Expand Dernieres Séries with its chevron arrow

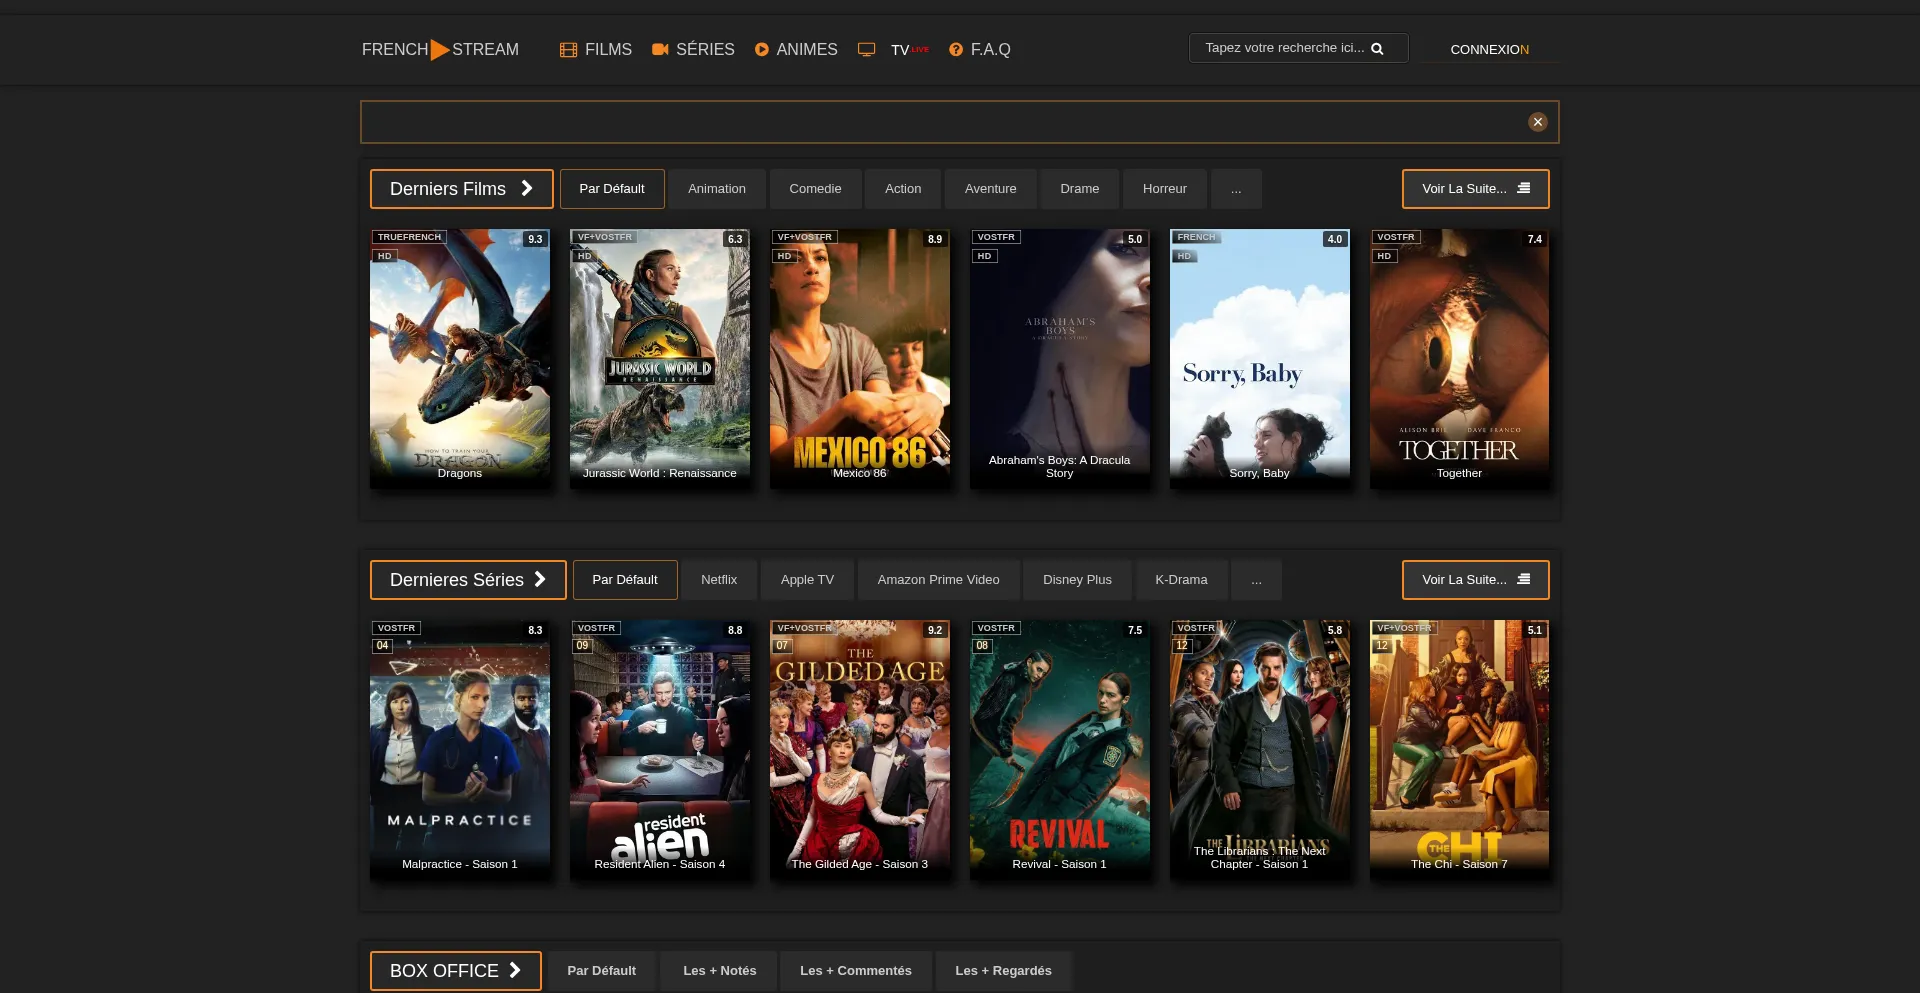click(540, 579)
